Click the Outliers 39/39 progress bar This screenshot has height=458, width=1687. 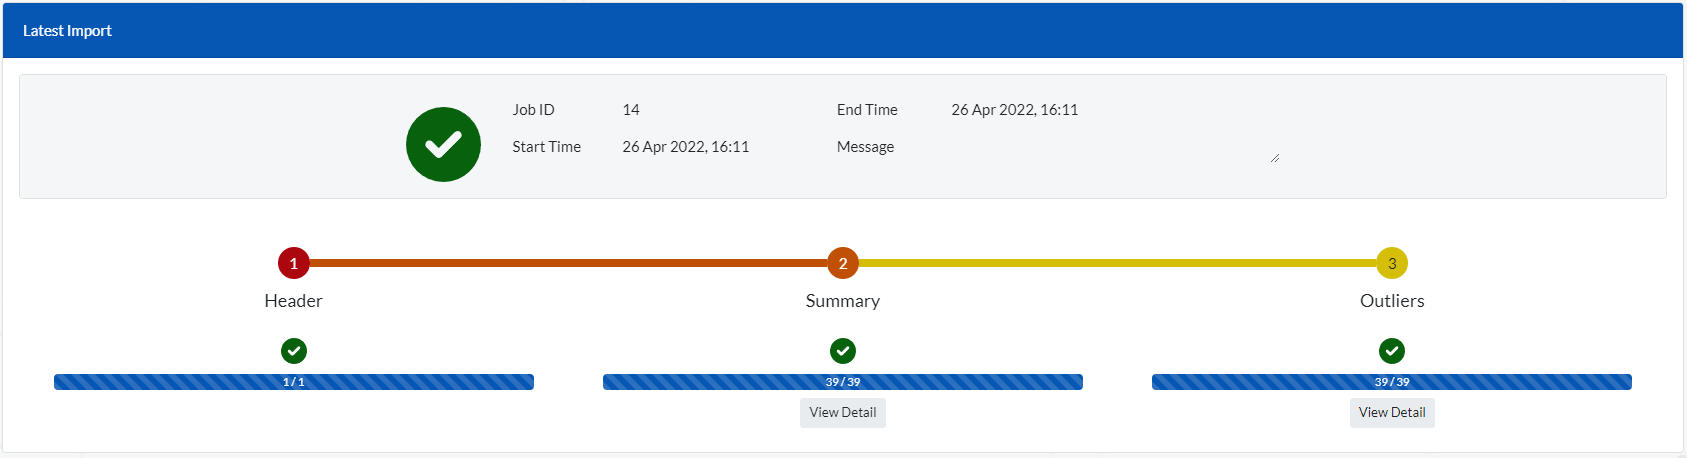1392,382
